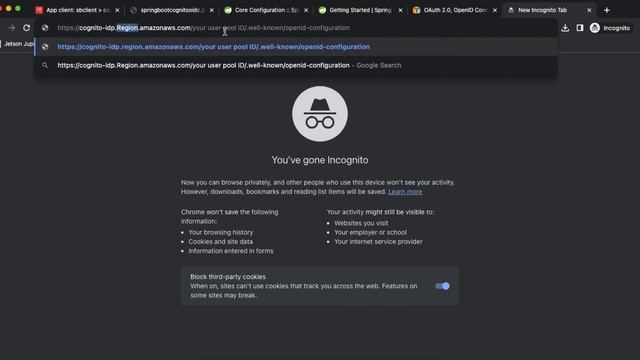
Task: Click 'Information entered in forms' text
Action: (231, 251)
